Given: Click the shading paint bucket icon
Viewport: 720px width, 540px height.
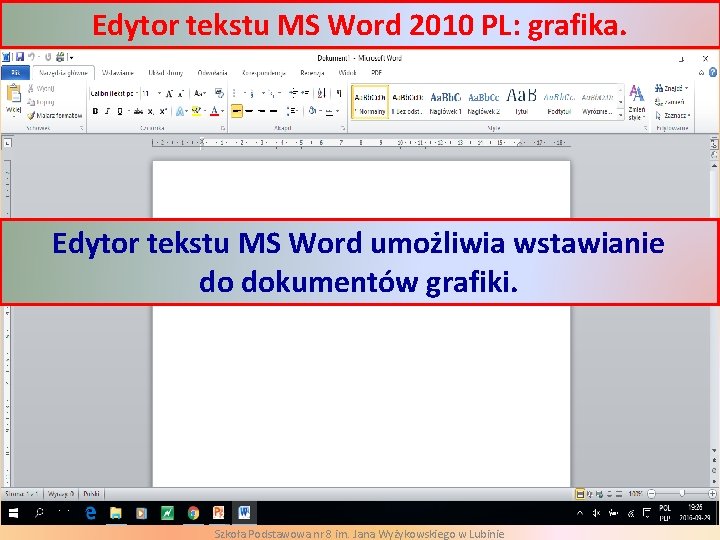Looking at the screenshot, I should pyautogui.click(x=312, y=111).
